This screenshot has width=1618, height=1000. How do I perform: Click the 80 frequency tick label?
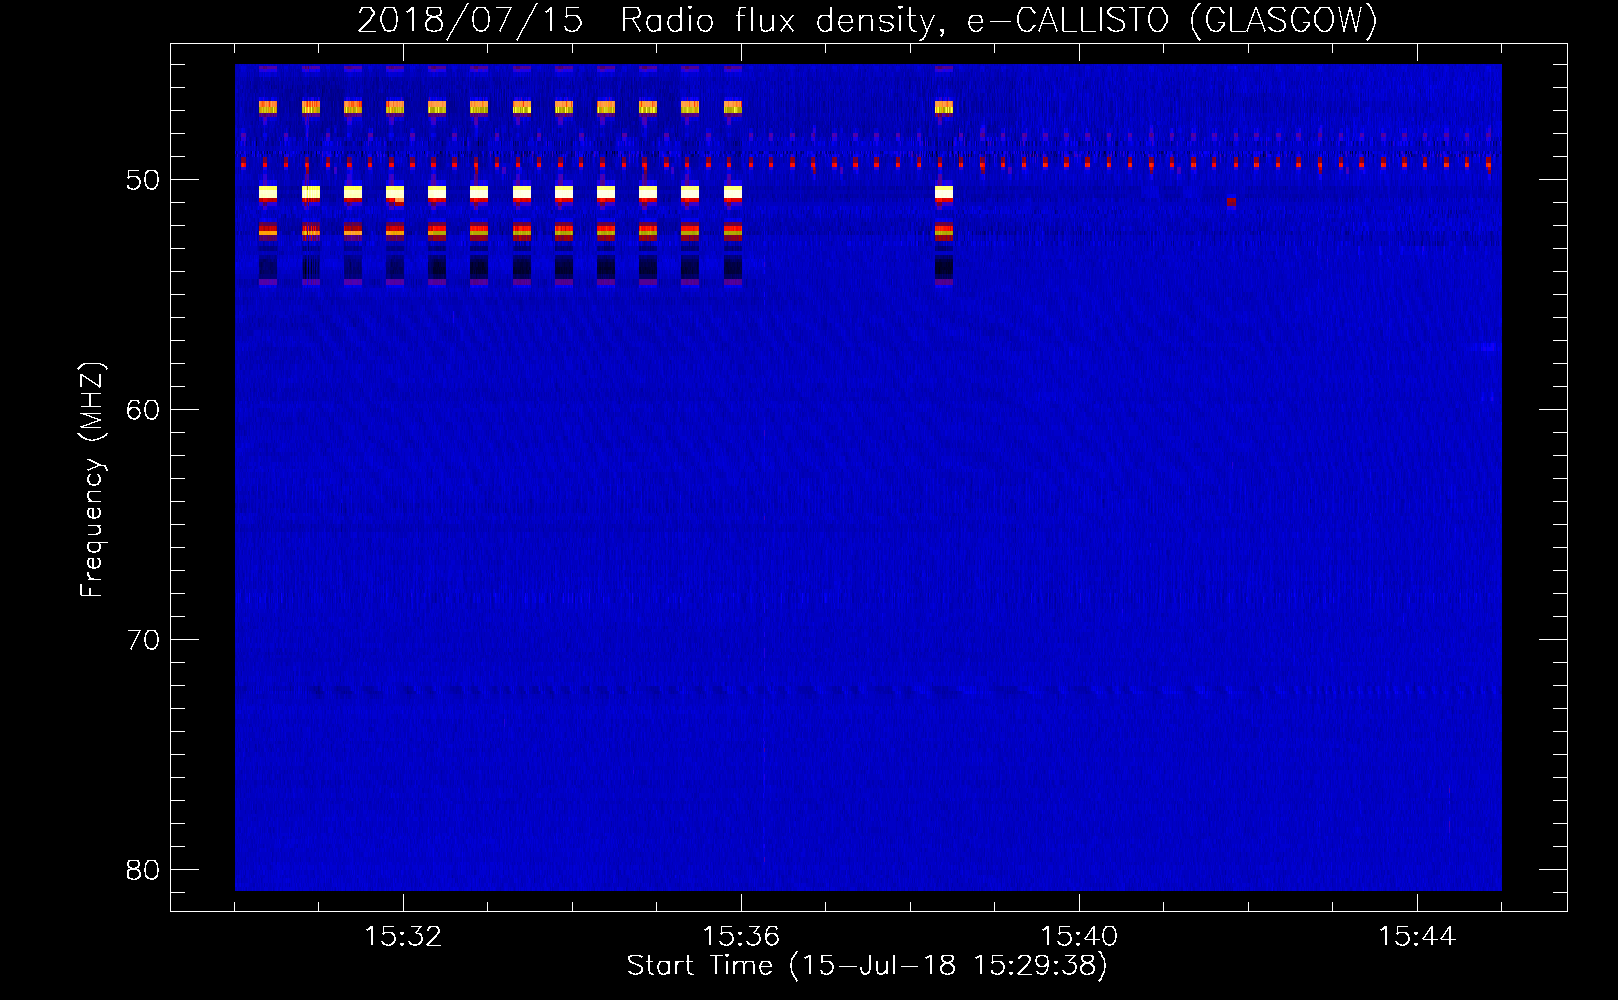tap(143, 870)
